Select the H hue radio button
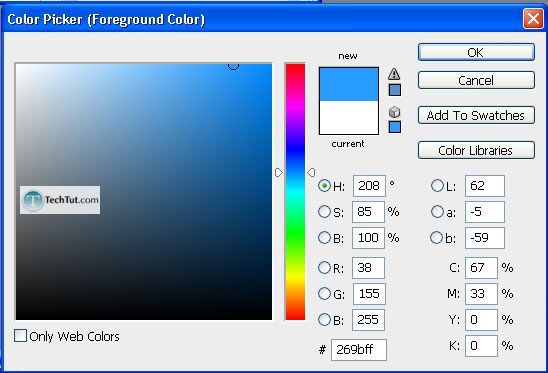 click(324, 186)
